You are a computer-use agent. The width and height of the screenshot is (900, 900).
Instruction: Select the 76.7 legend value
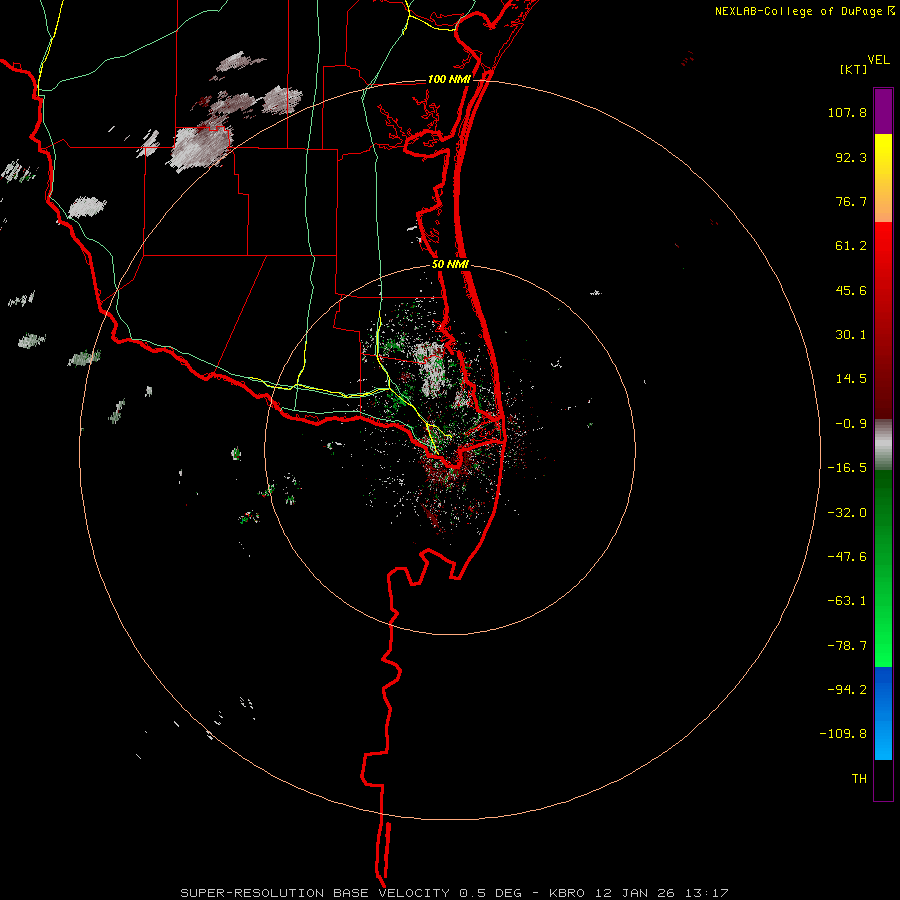(851, 201)
